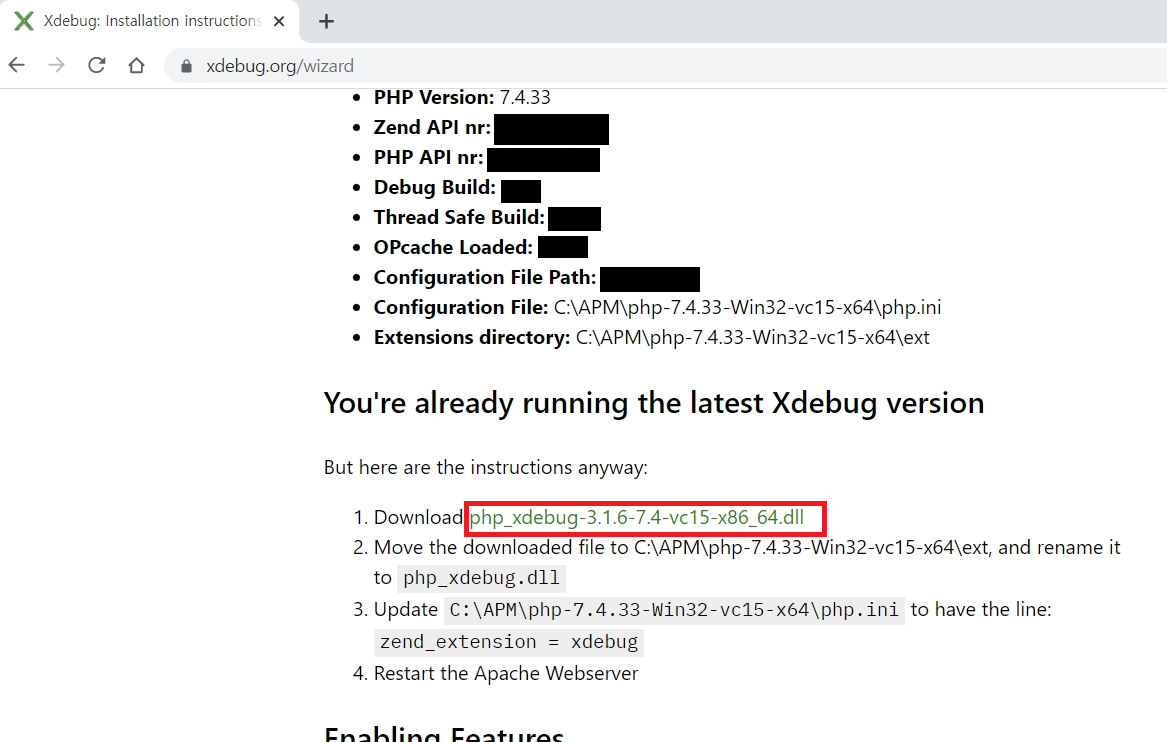Click the 'php_xdebug.dll' code snippet
1167x742 pixels.
click(x=482, y=578)
